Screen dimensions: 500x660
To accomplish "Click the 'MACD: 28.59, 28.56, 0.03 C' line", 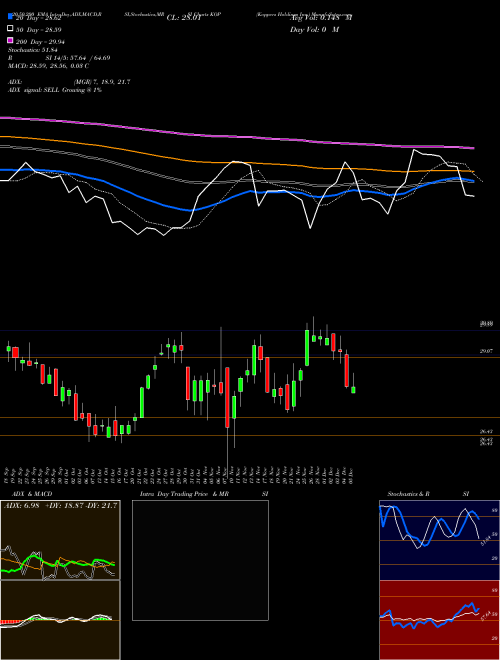I will click(x=48, y=66).
